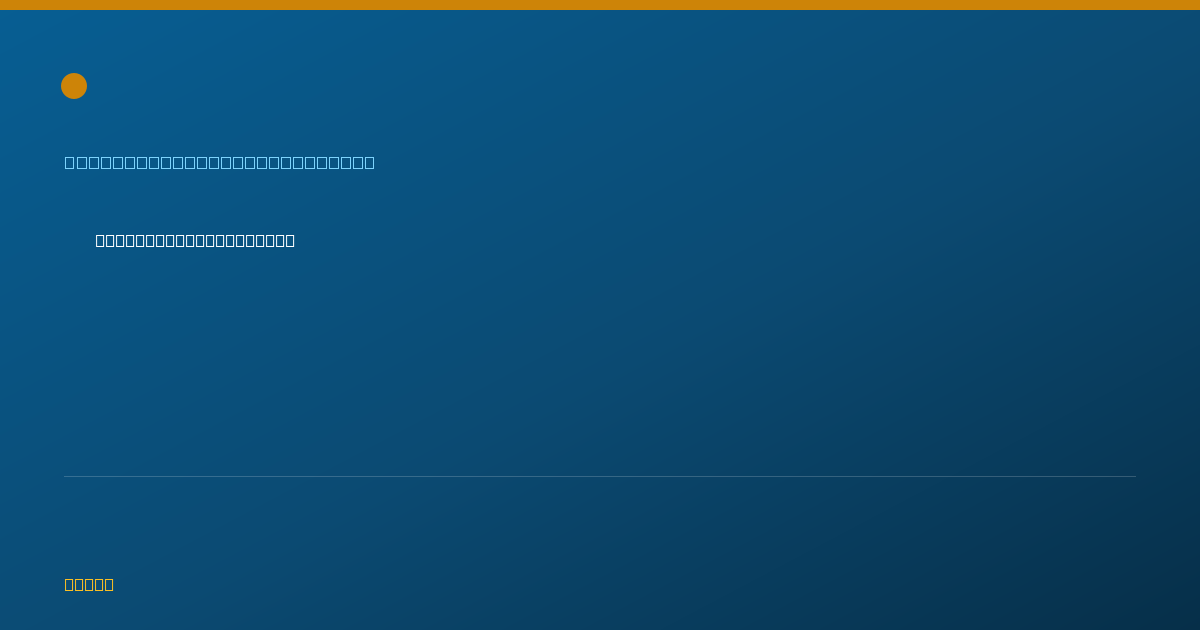Click the thin horizontal divider line
The image size is (1200, 630).
coord(600,476)
